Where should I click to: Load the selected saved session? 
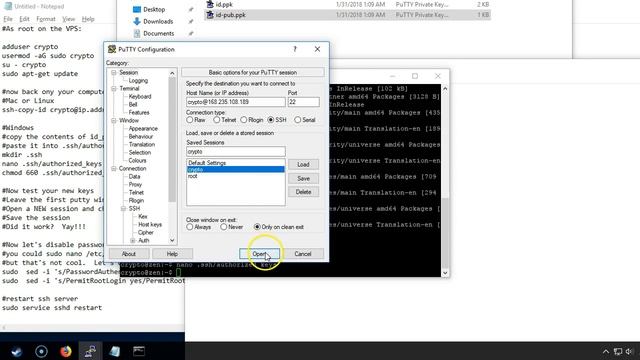[303, 164]
